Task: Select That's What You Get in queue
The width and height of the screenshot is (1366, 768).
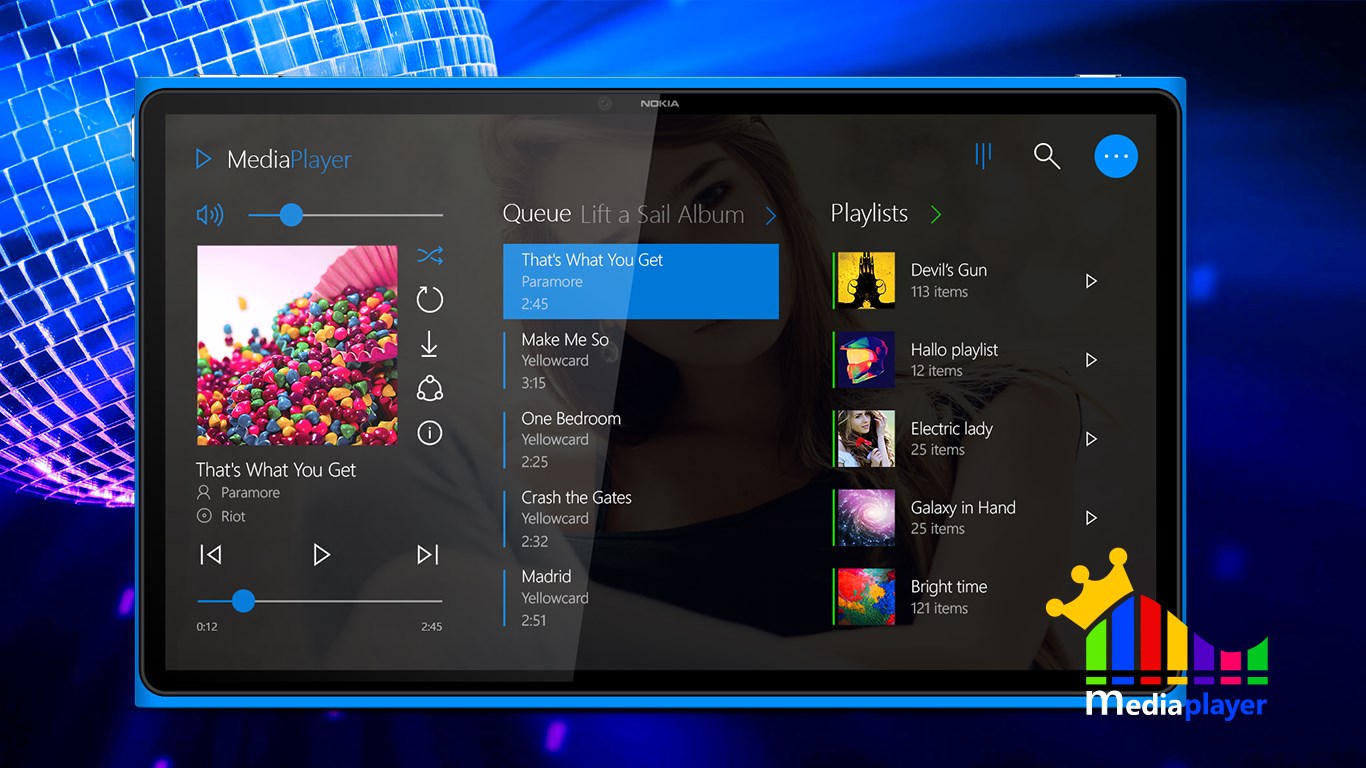Action: (641, 281)
